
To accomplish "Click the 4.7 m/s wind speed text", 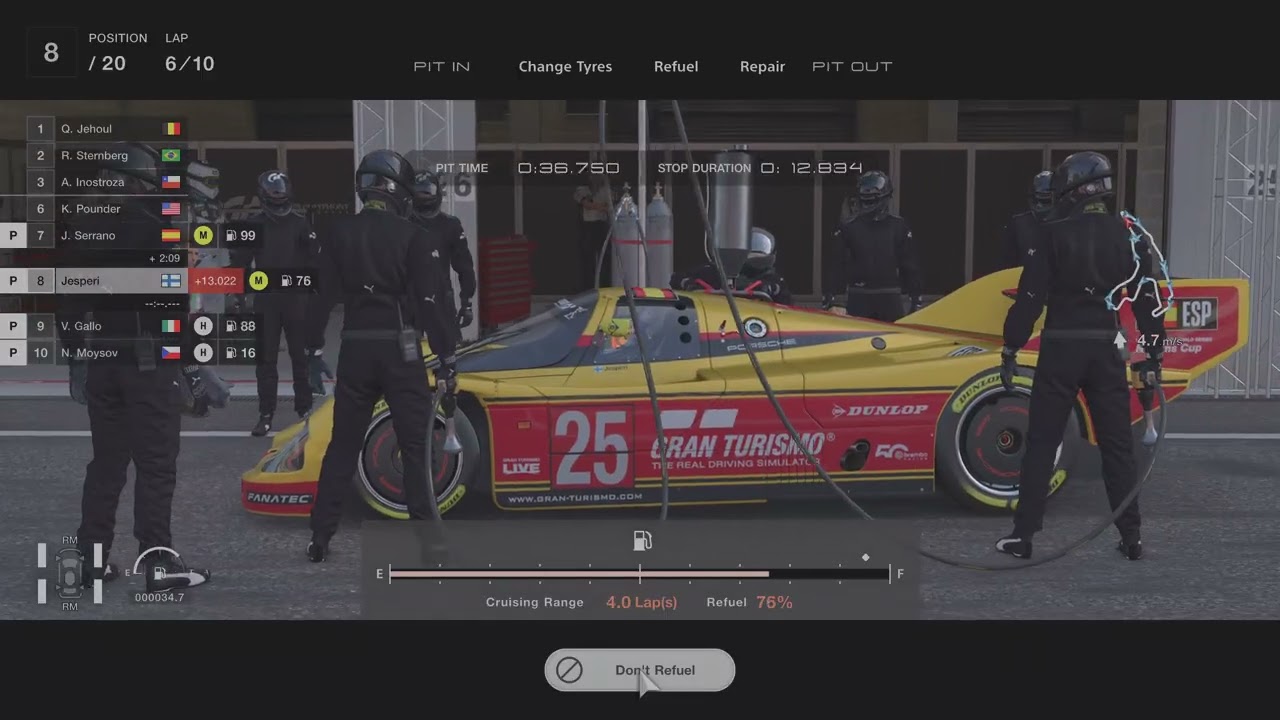I will pos(1159,341).
